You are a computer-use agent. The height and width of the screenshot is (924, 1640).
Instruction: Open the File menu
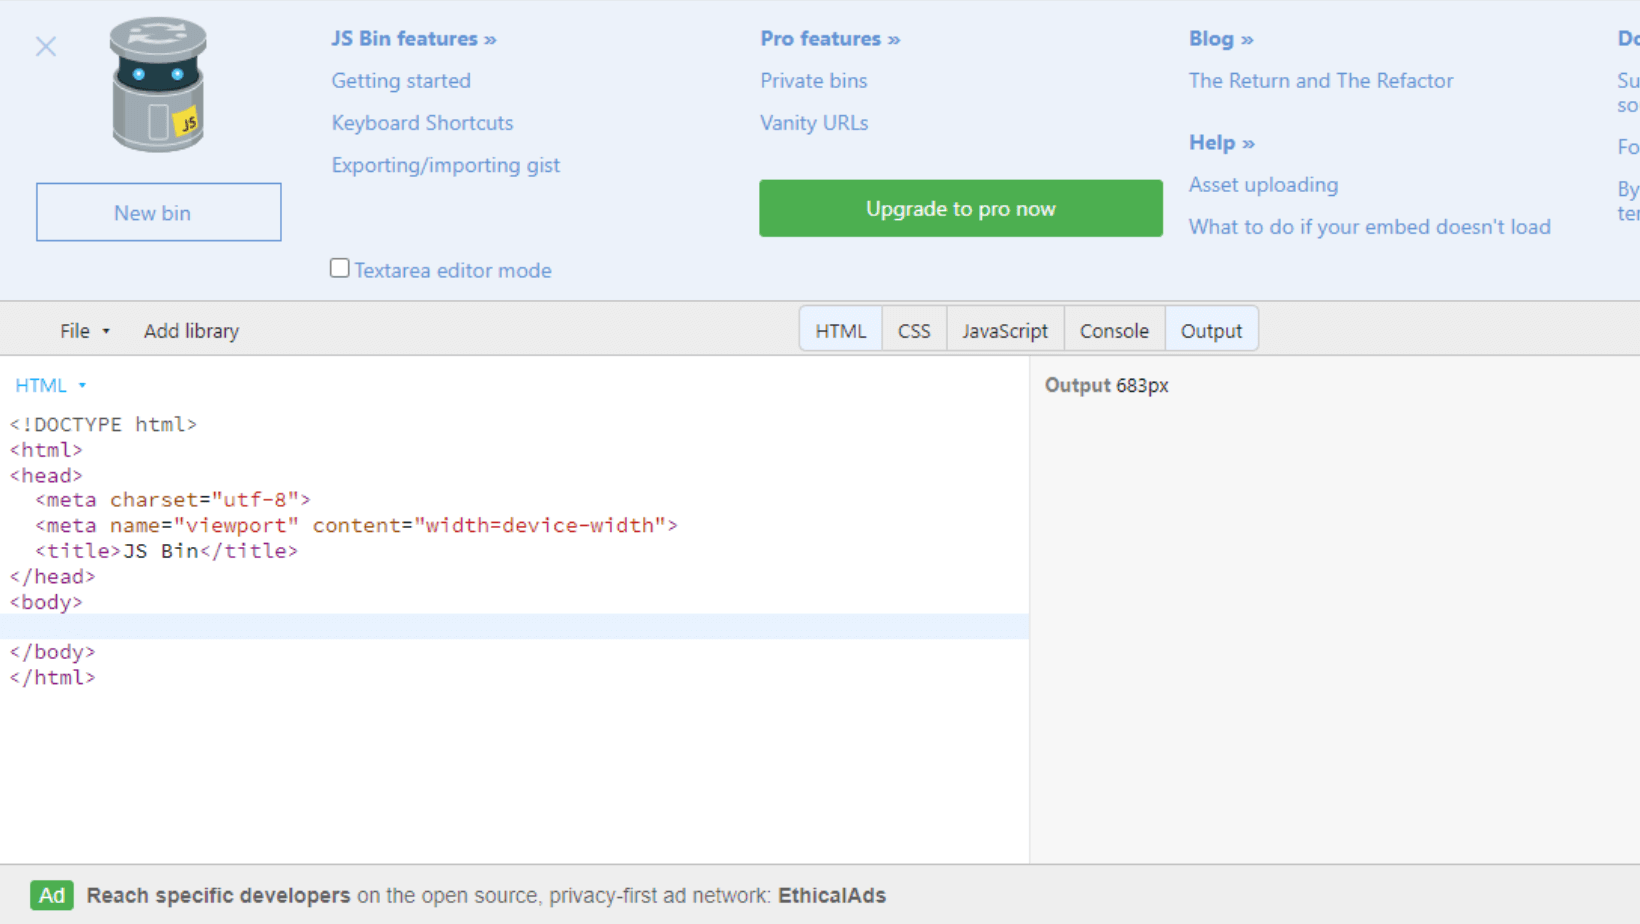[84, 330]
